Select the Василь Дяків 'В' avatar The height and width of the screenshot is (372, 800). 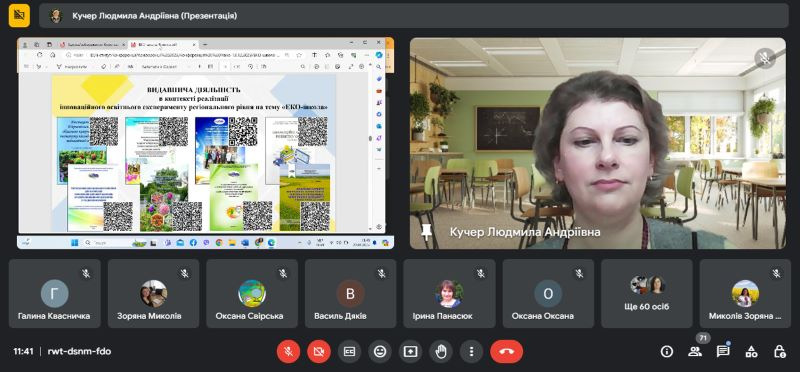tap(351, 293)
